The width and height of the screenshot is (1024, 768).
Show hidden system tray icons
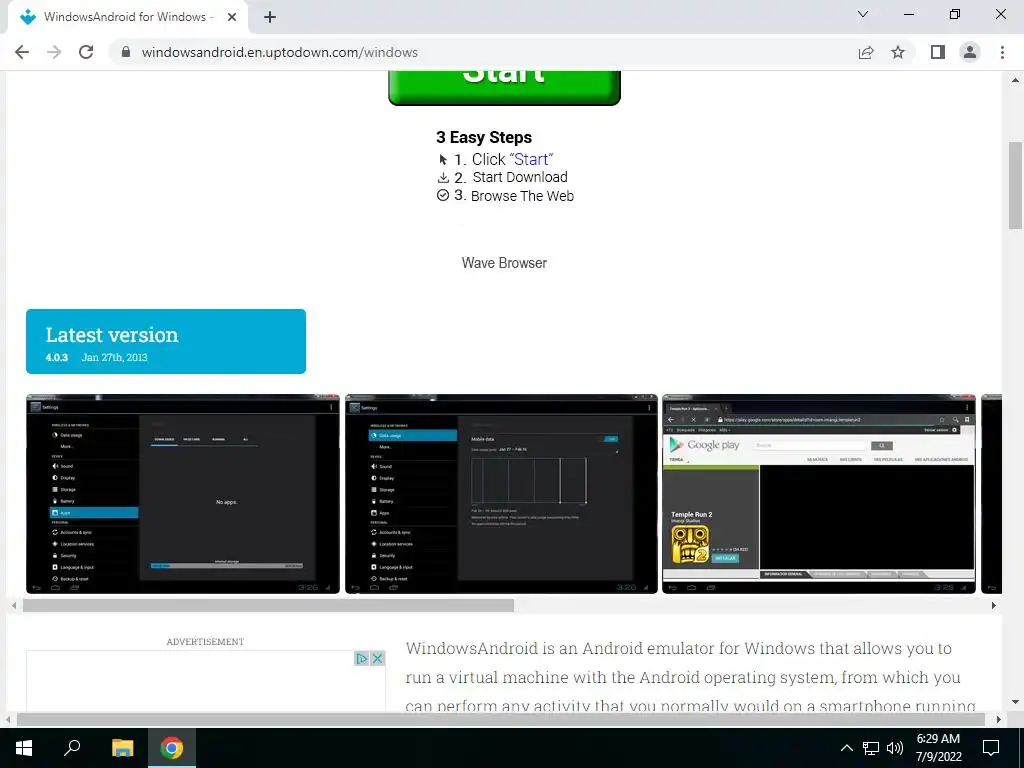point(846,748)
